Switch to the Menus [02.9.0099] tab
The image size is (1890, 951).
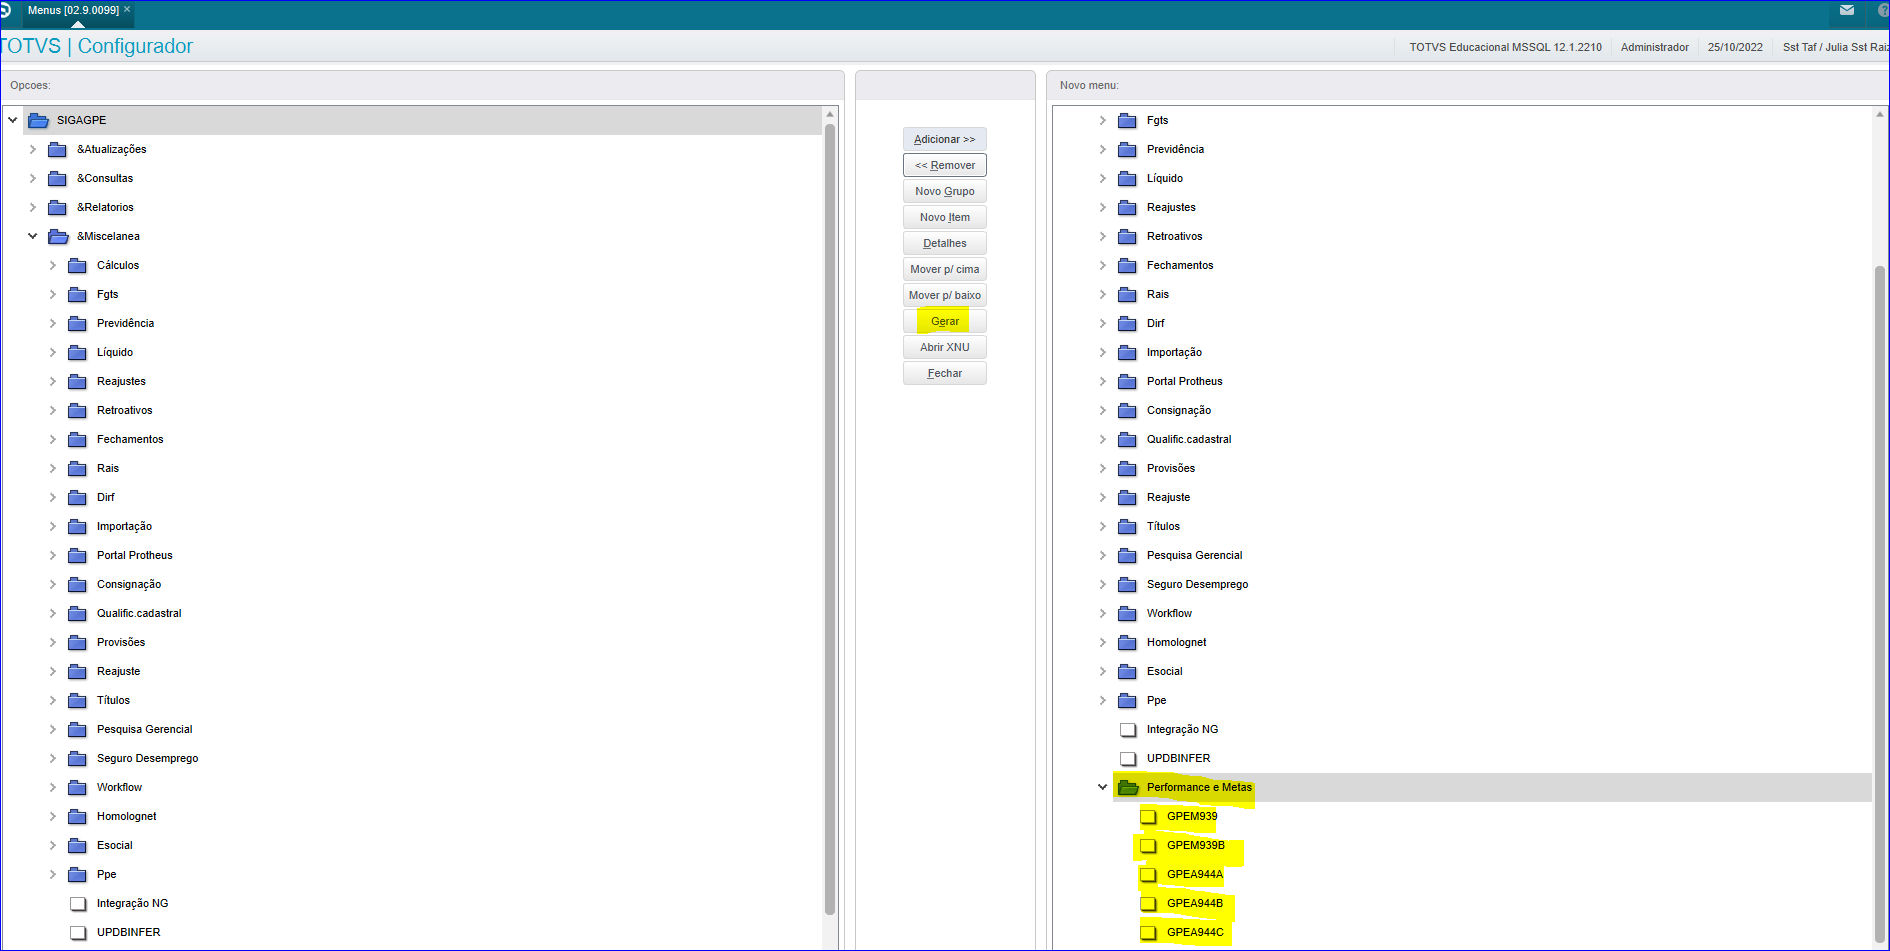(x=72, y=10)
